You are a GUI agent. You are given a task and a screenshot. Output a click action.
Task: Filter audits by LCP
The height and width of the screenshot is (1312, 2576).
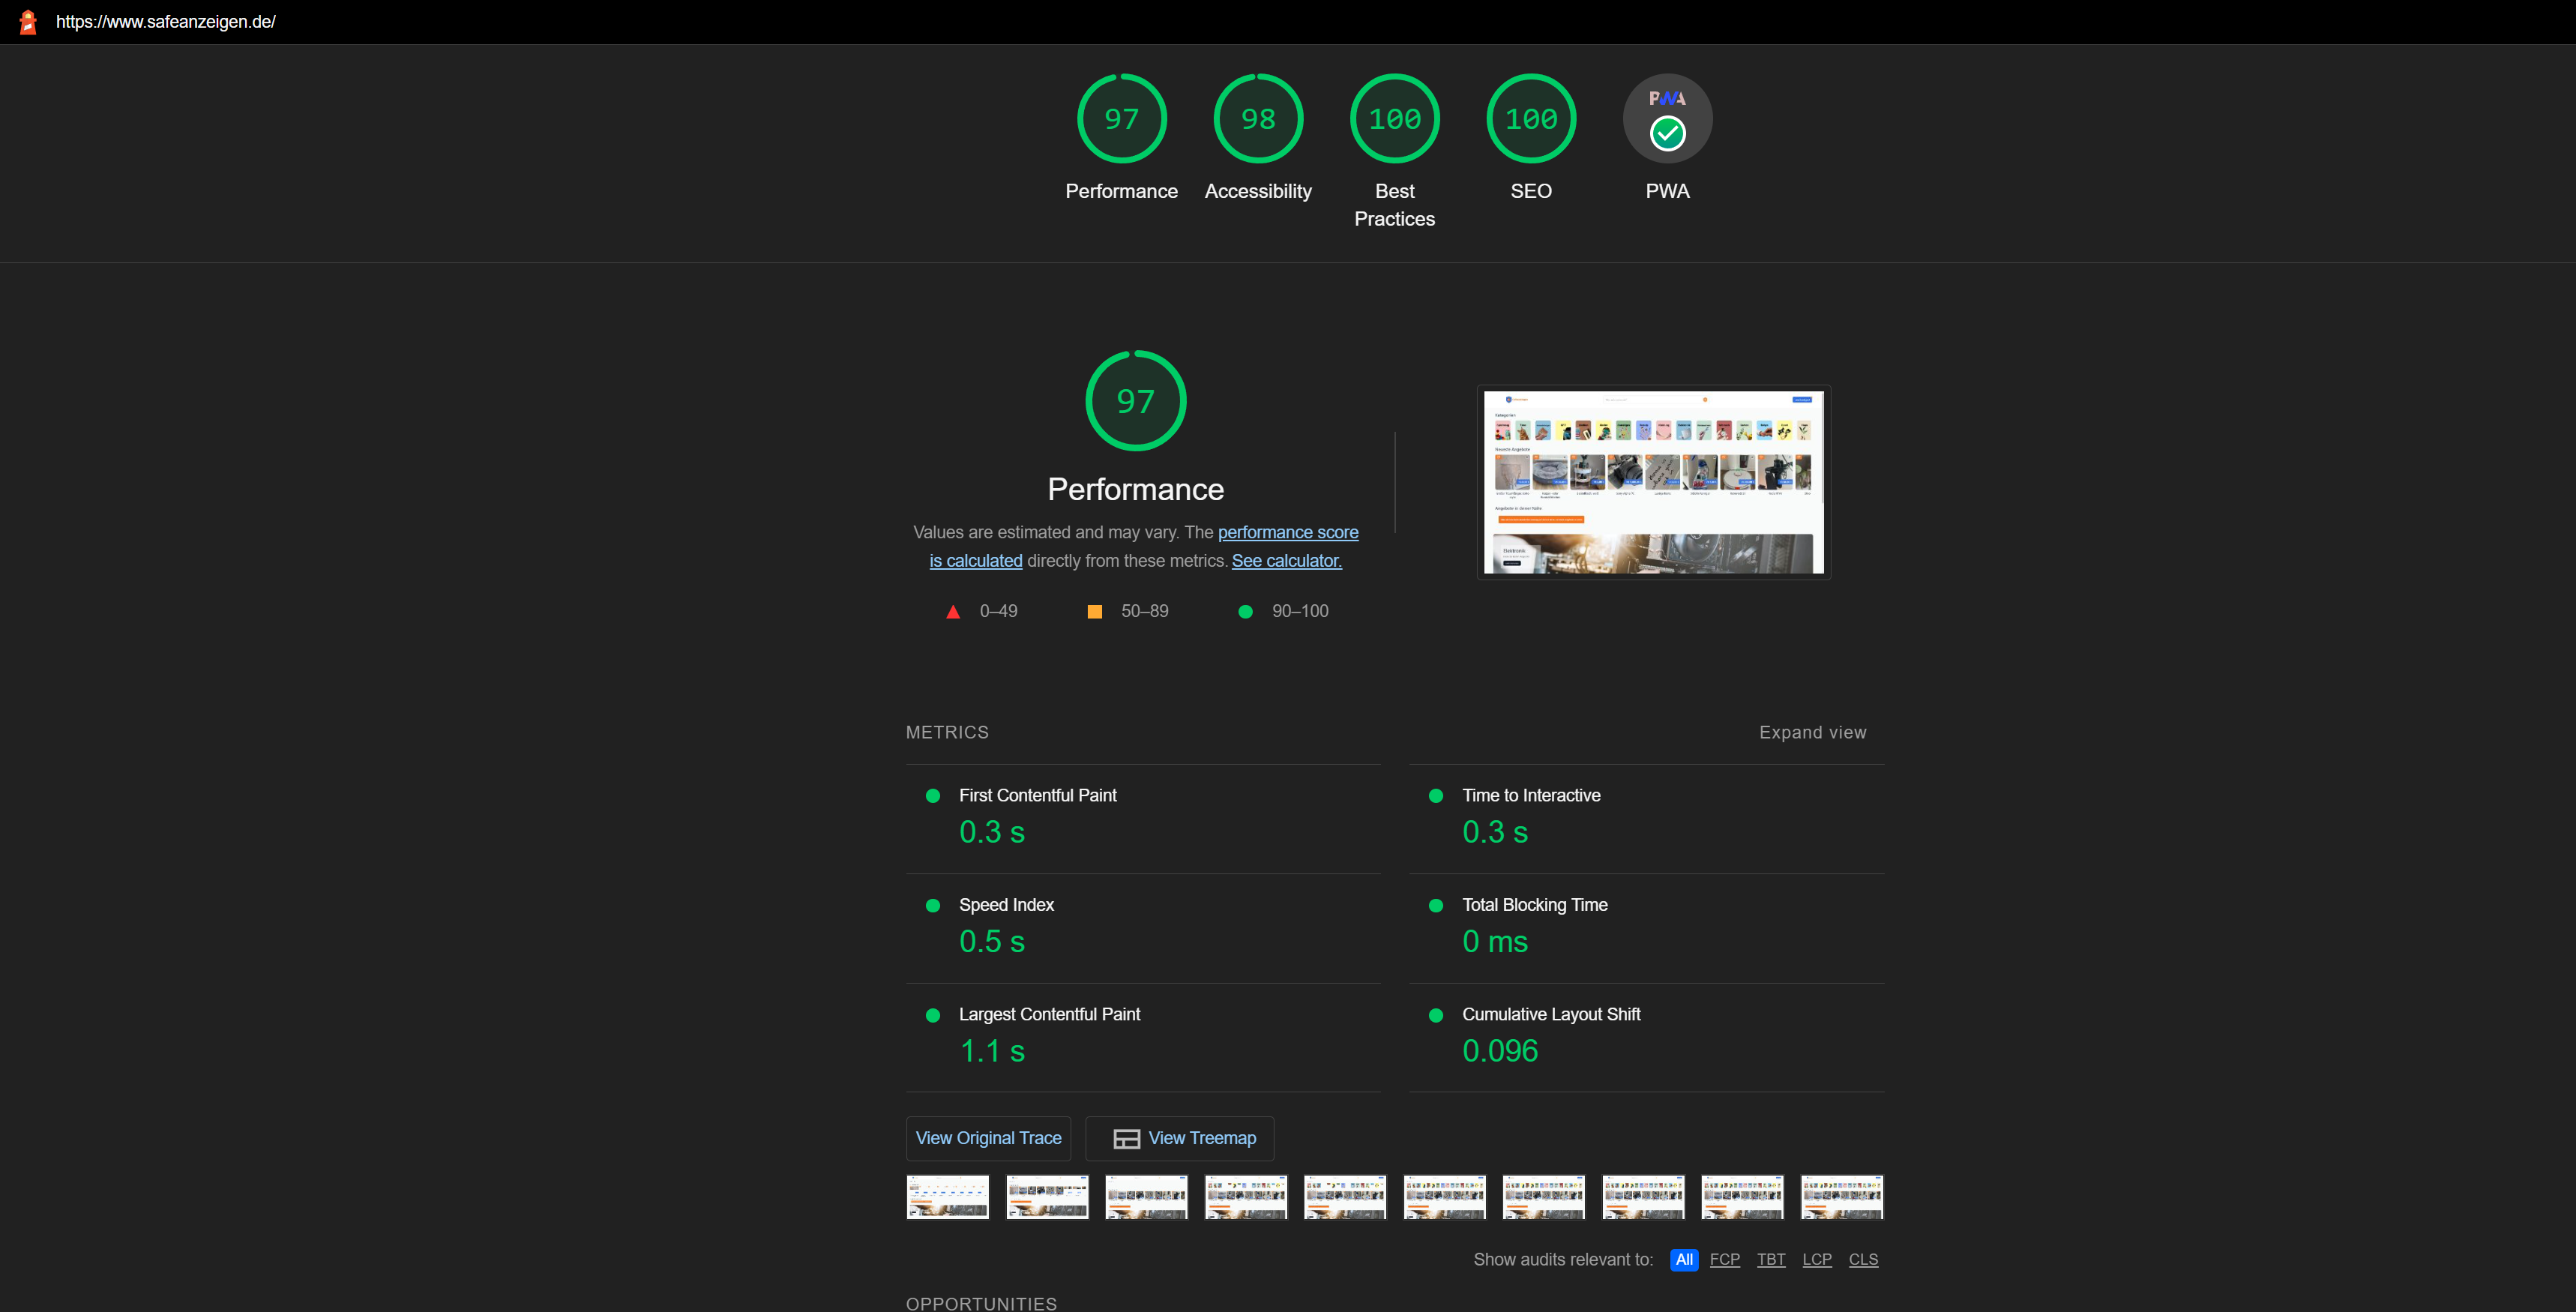pyautogui.click(x=1816, y=1260)
